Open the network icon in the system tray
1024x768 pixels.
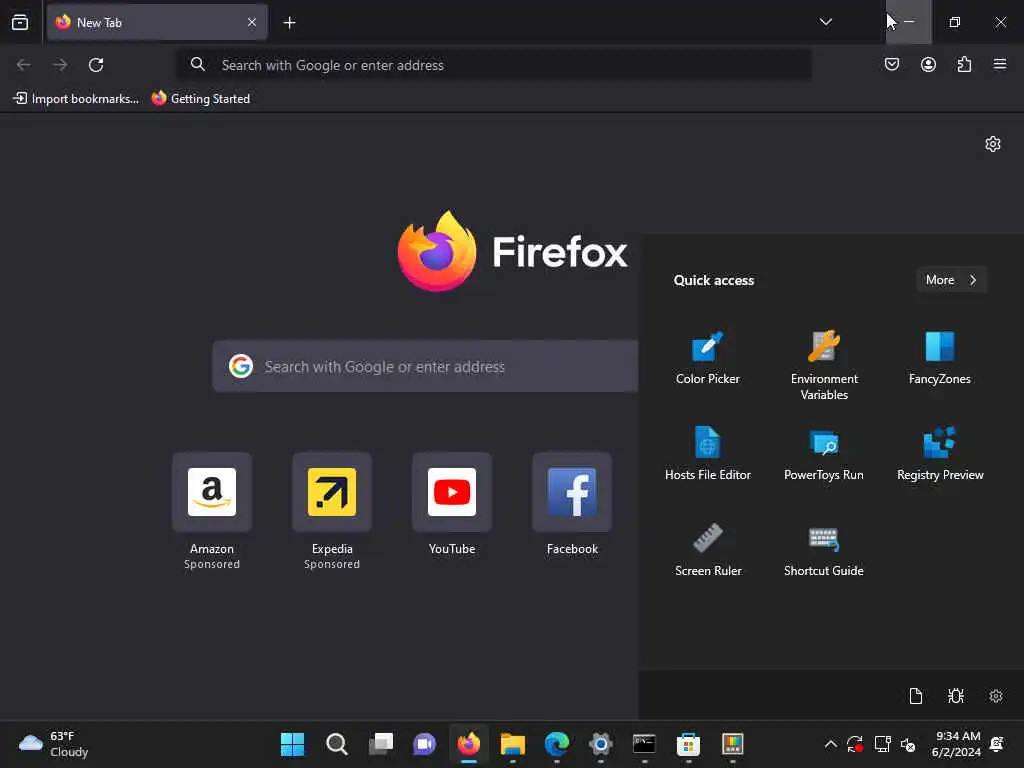(882, 744)
